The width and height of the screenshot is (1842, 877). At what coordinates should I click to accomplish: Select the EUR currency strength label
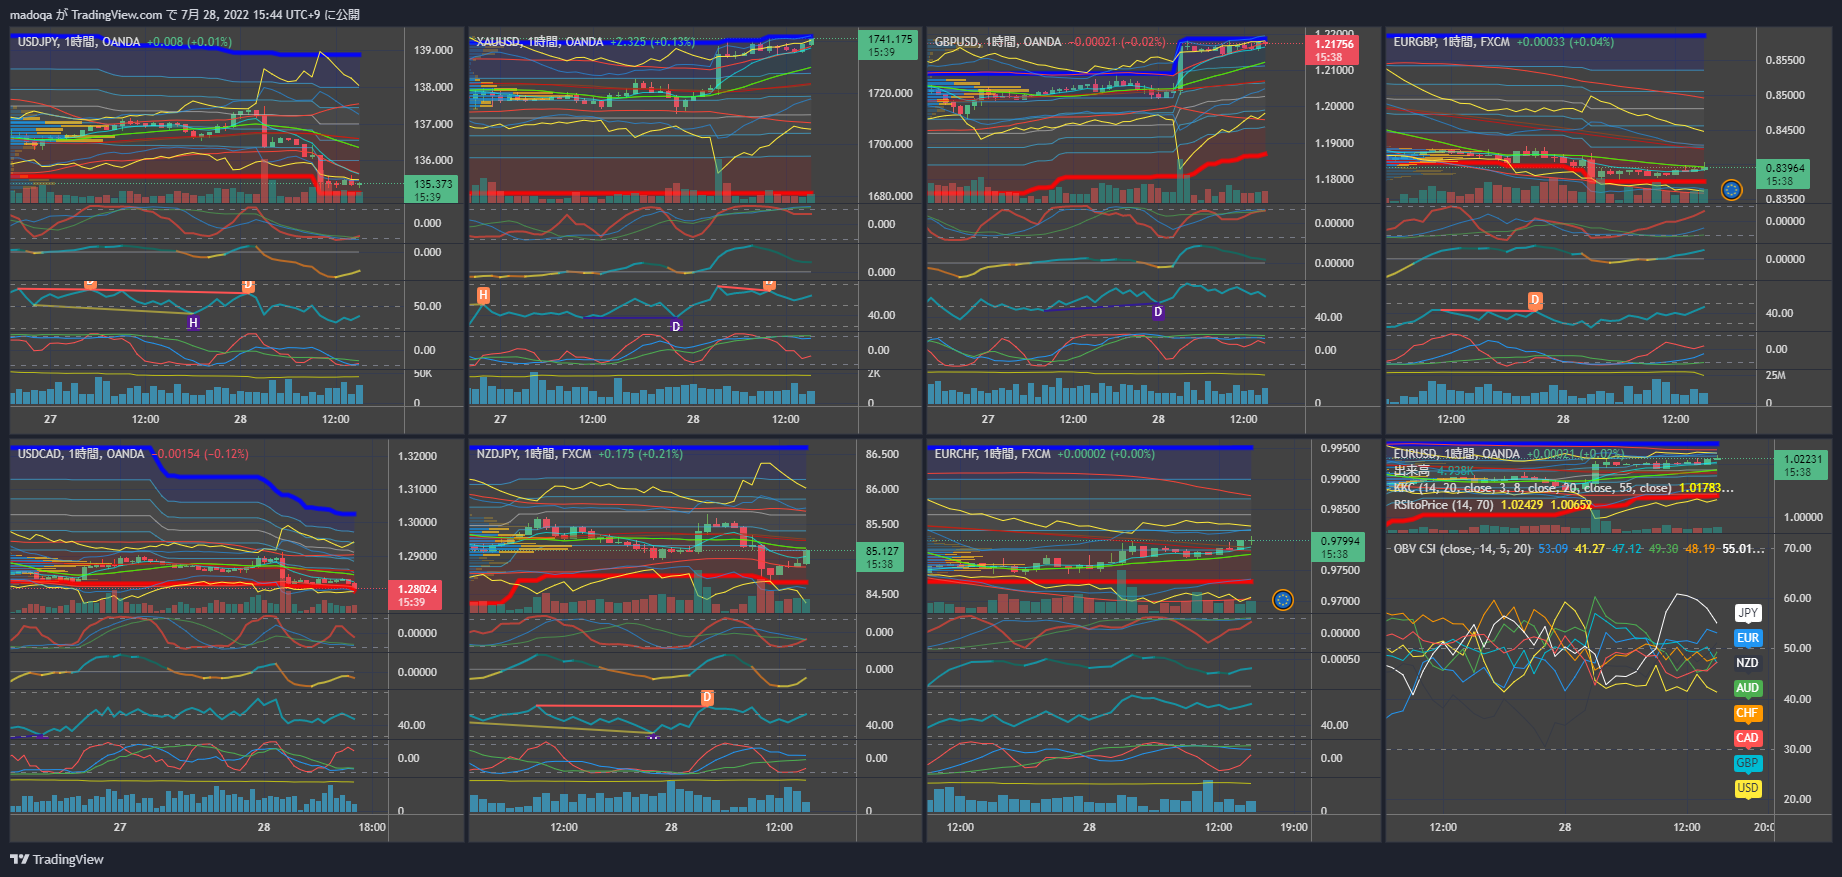pos(1747,638)
